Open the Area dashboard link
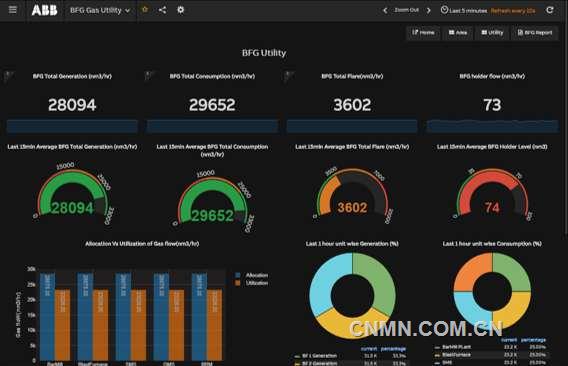 458,33
